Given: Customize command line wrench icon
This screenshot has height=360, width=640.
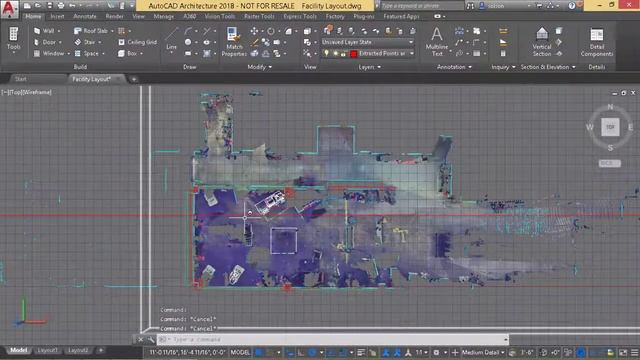Looking at the screenshot, I should pos(151,339).
